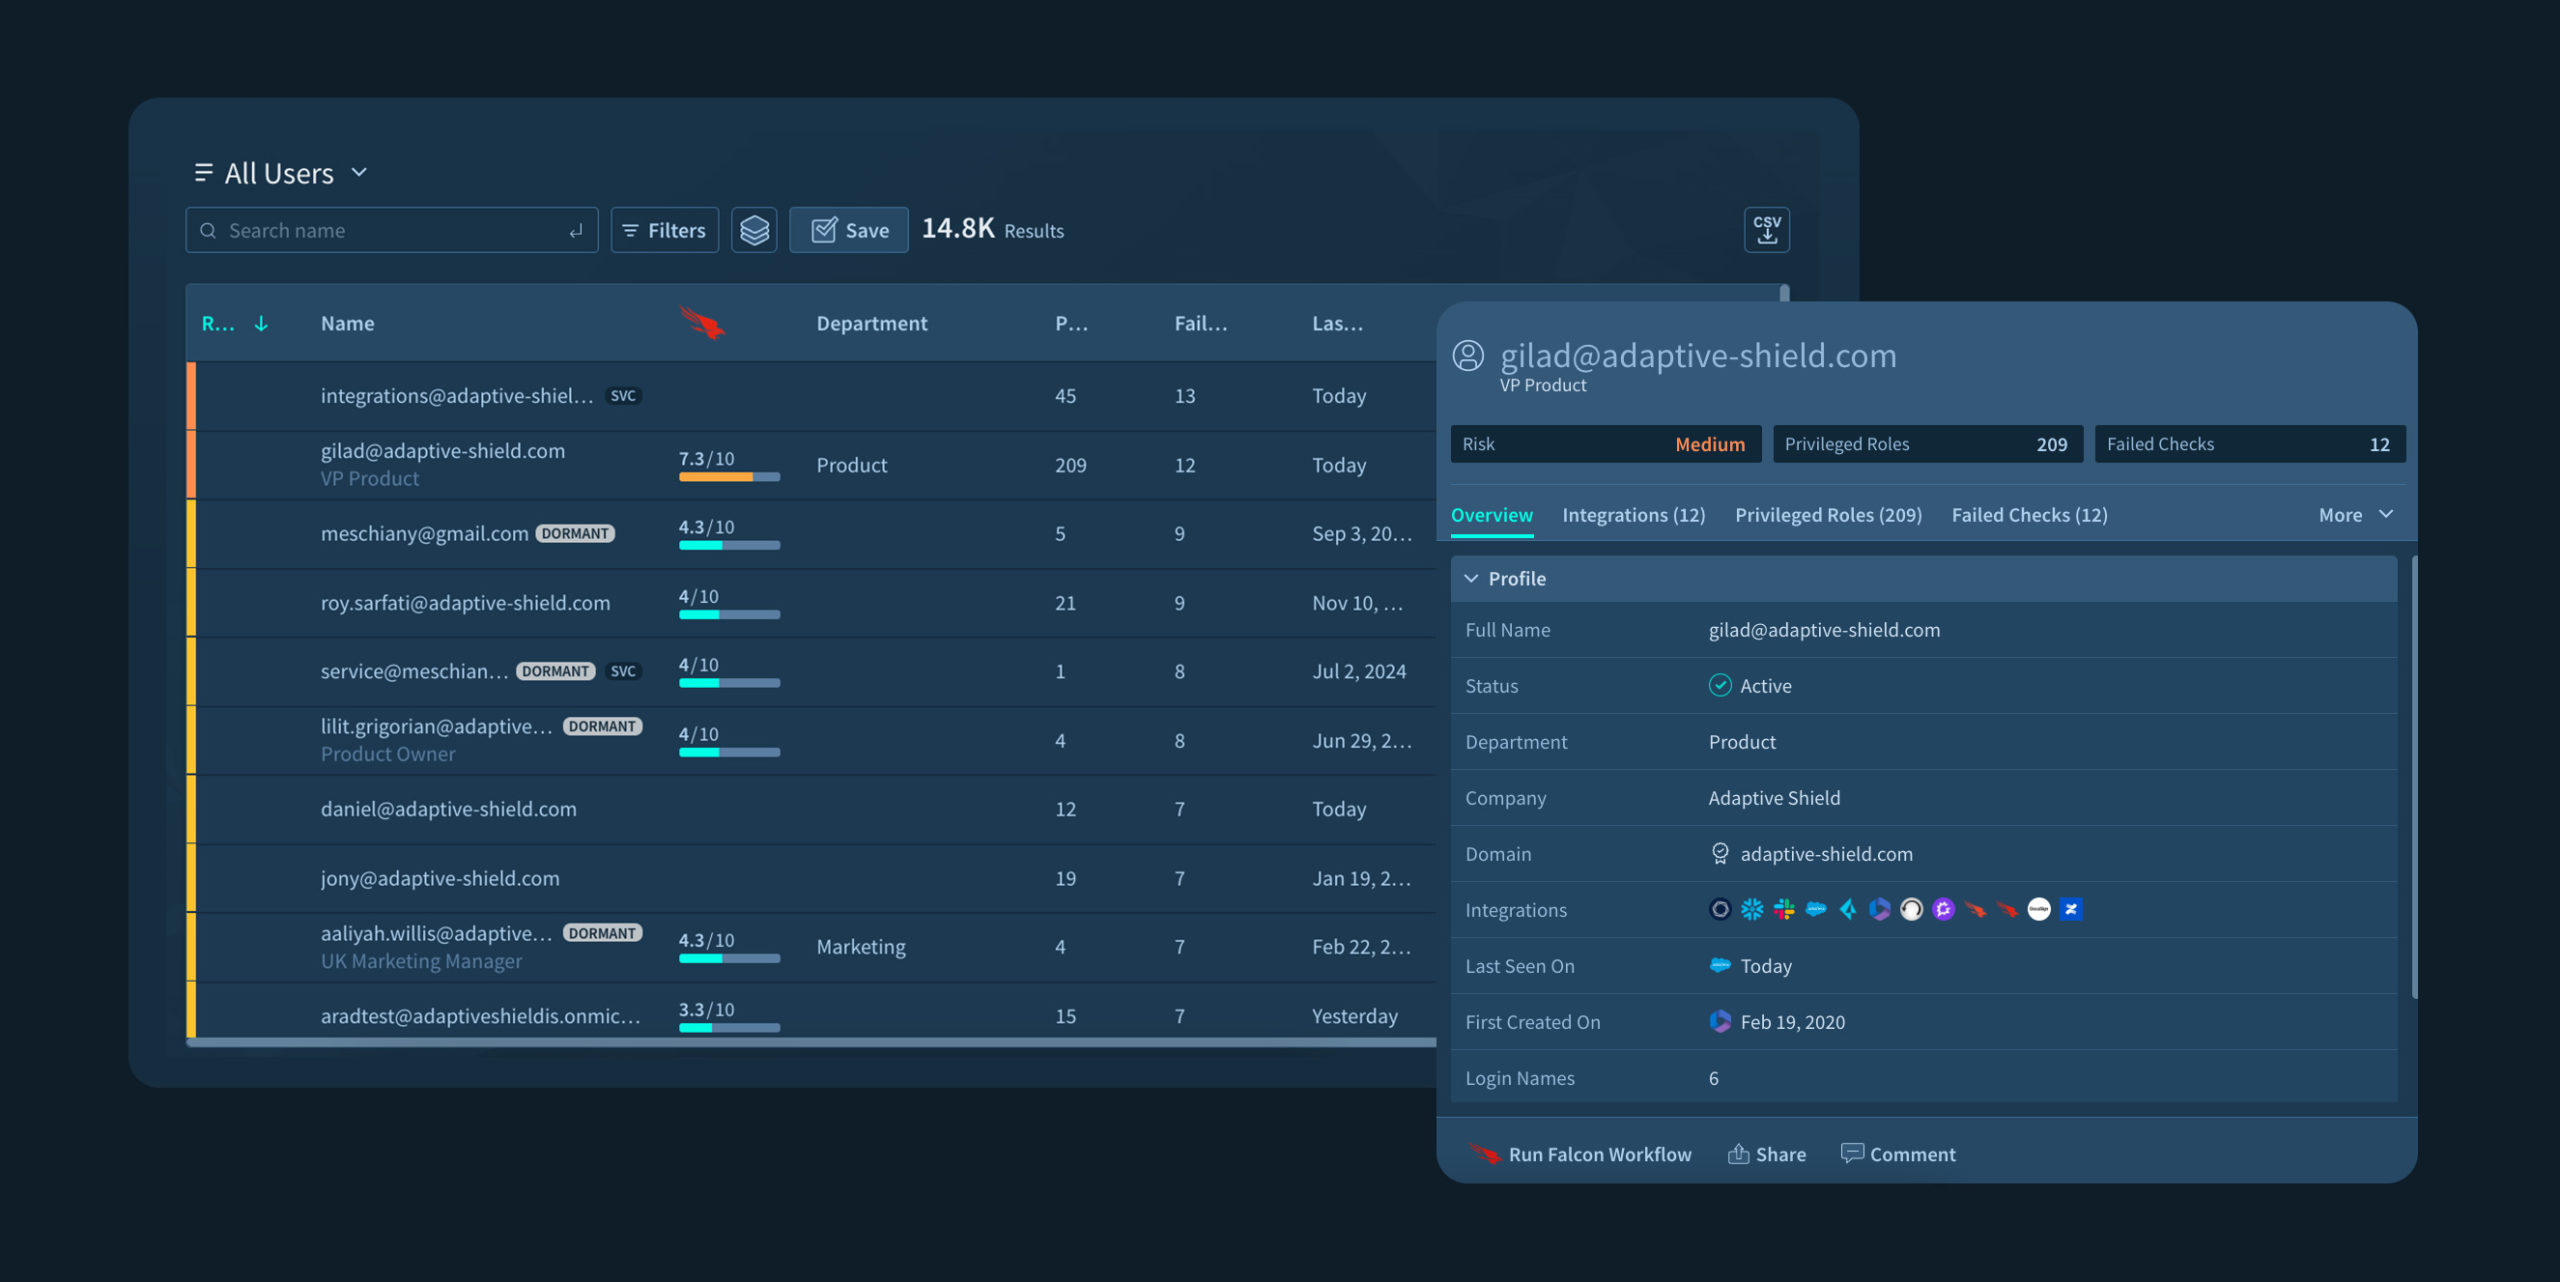Image resolution: width=2560 pixels, height=1282 pixels.
Task: Click the 14.8K Results count
Action: tap(992, 229)
